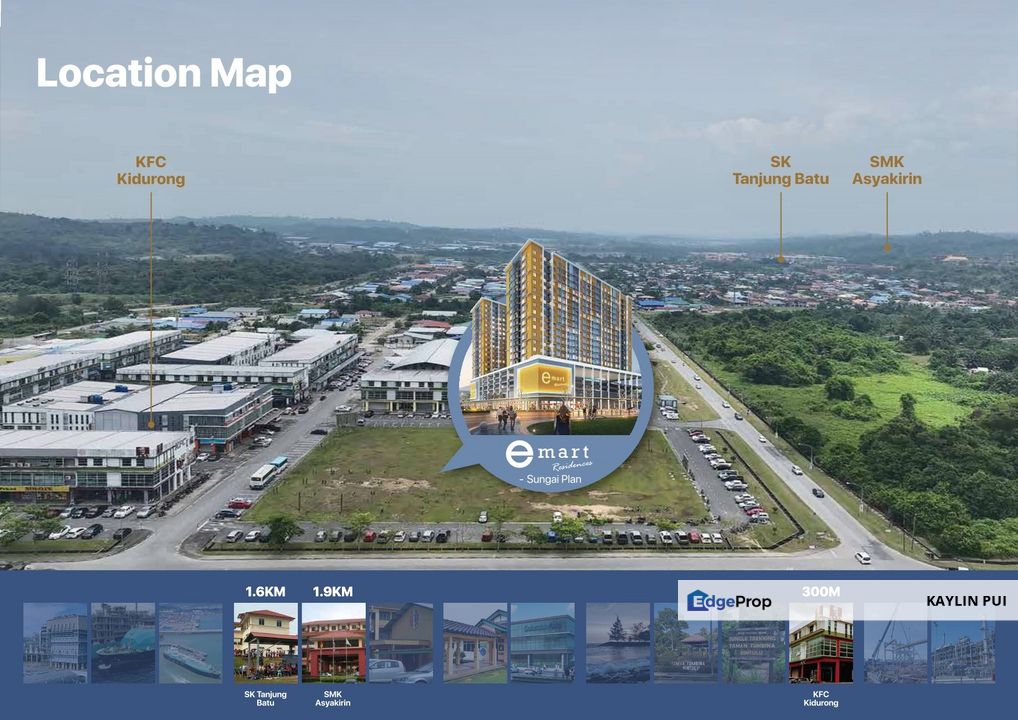This screenshot has height=720, width=1018.
Task: Expand the 300M distance label
Action: tap(822, 592)
